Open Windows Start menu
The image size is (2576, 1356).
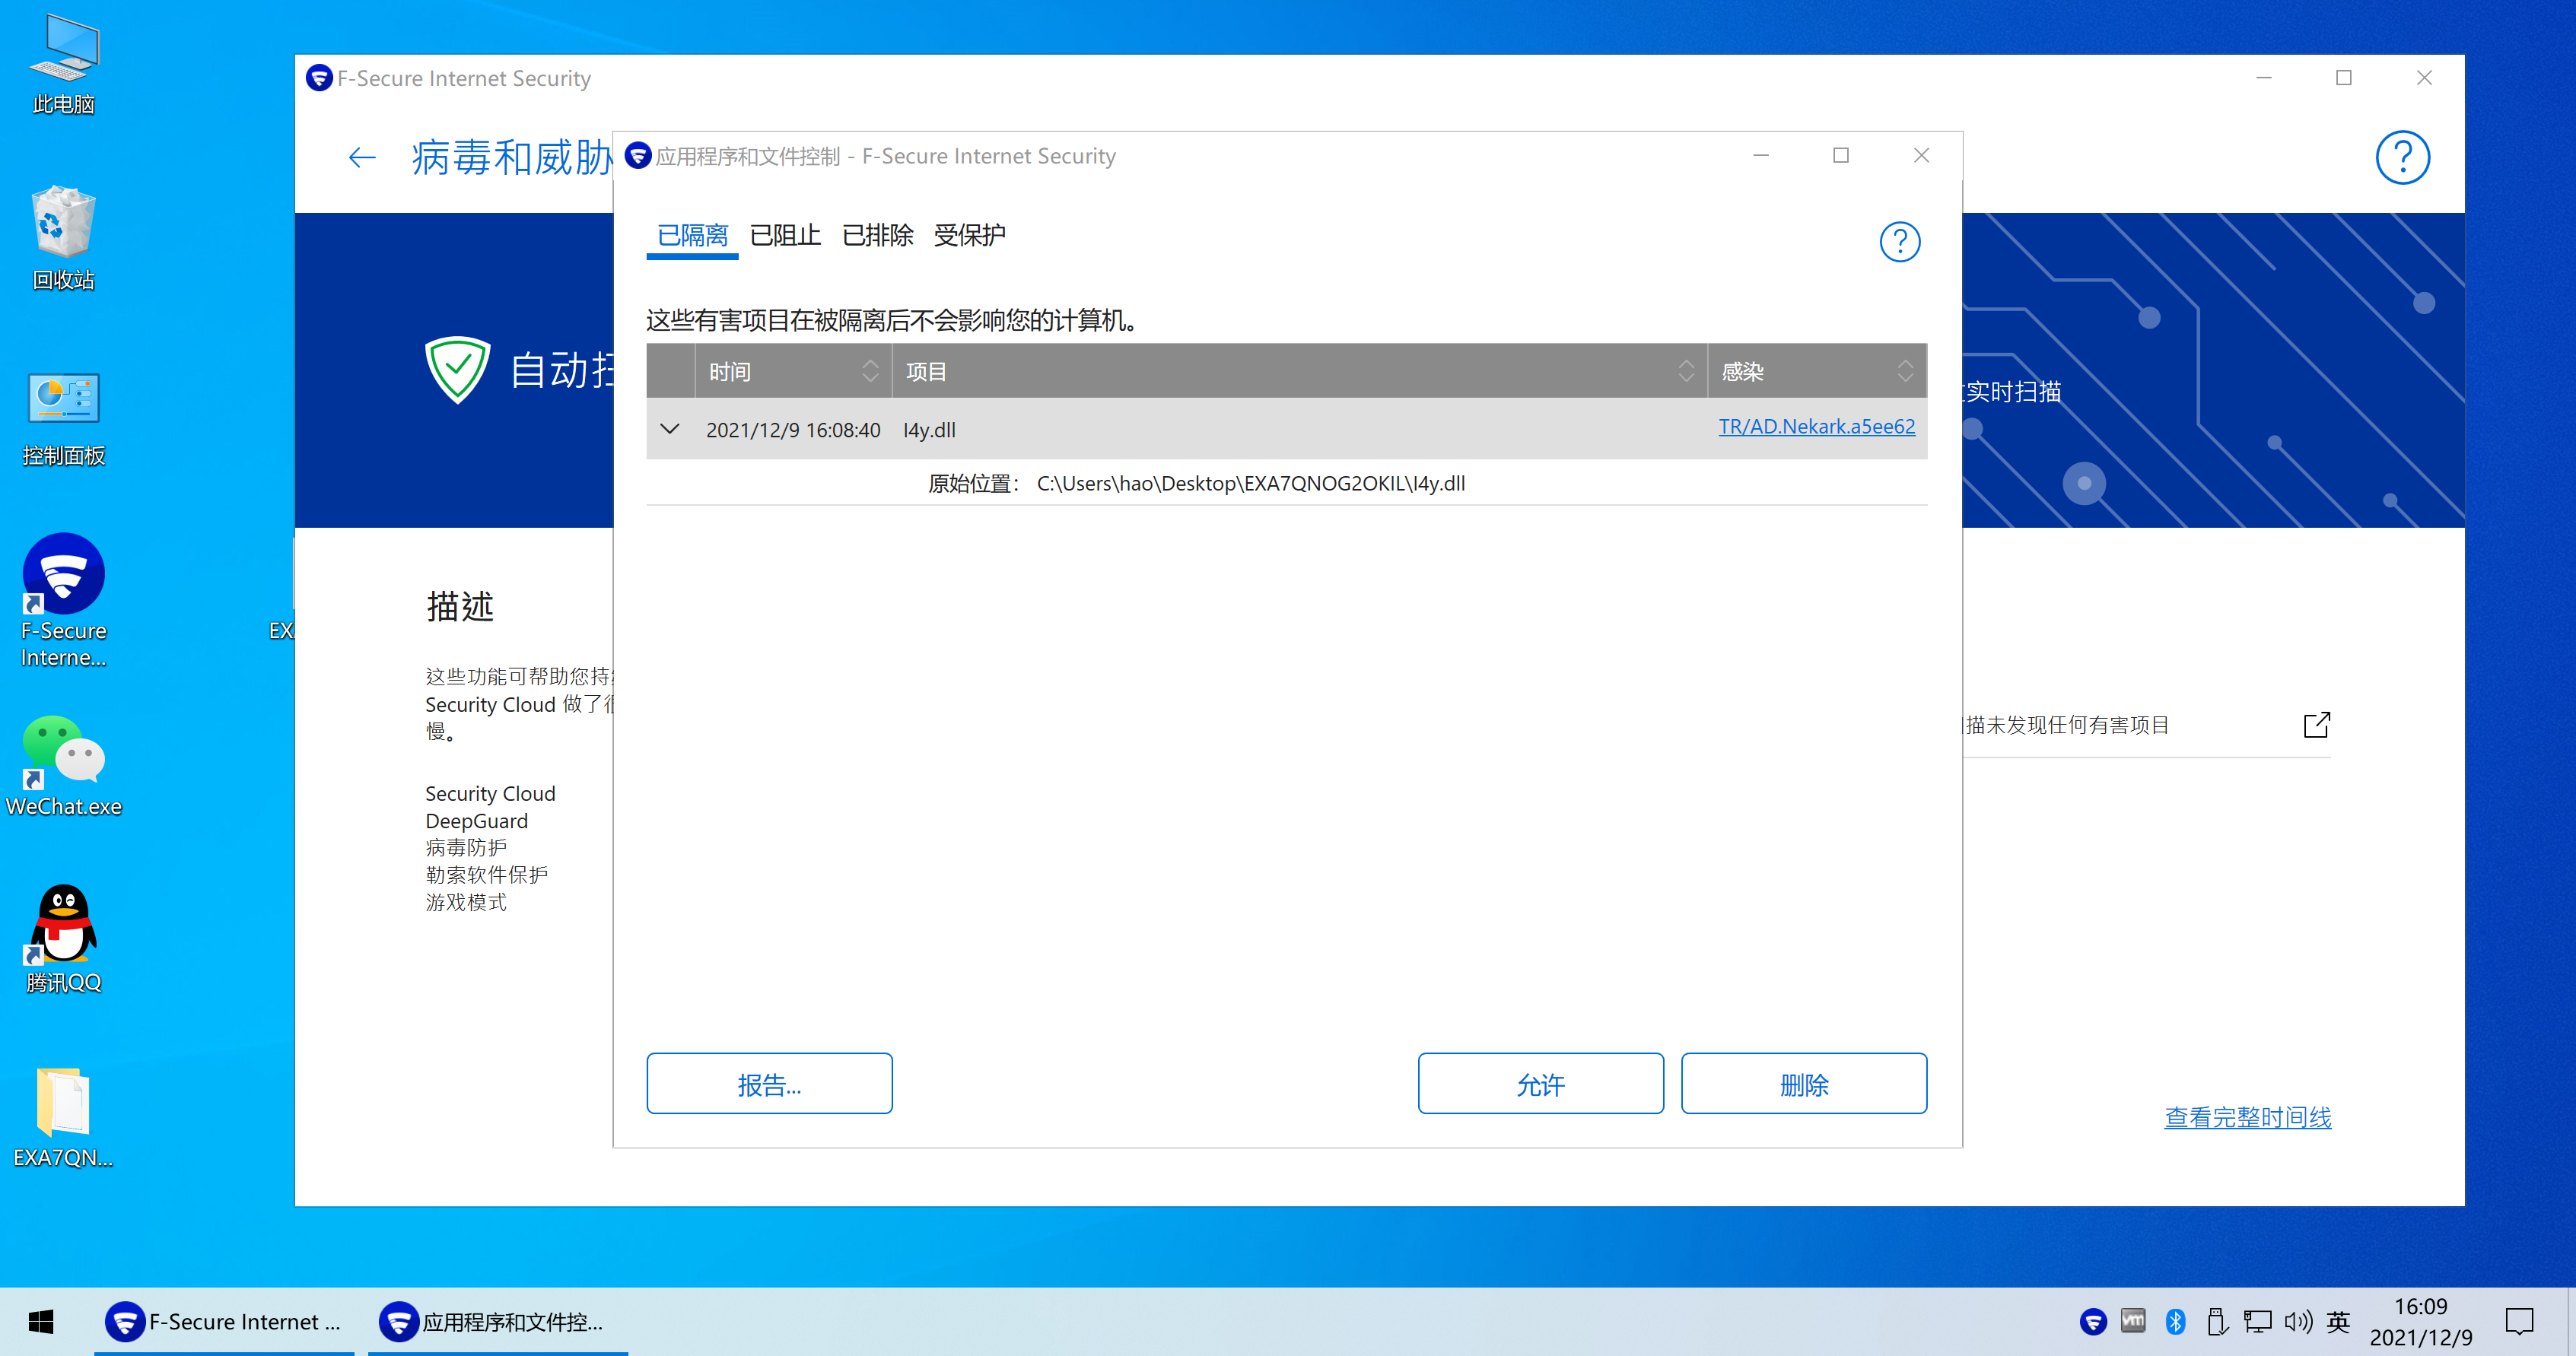click(x=41, y=1322)
